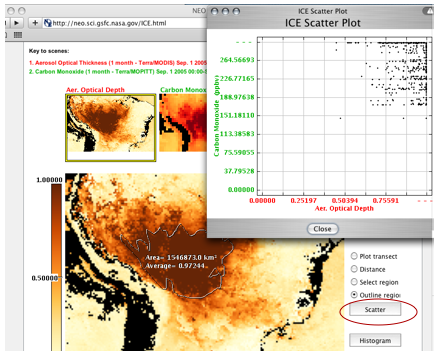441x361 pixels.
Task: Click the 1.00000 color scale maximum value
Action: pyautogui.click(x=49, y=180)
